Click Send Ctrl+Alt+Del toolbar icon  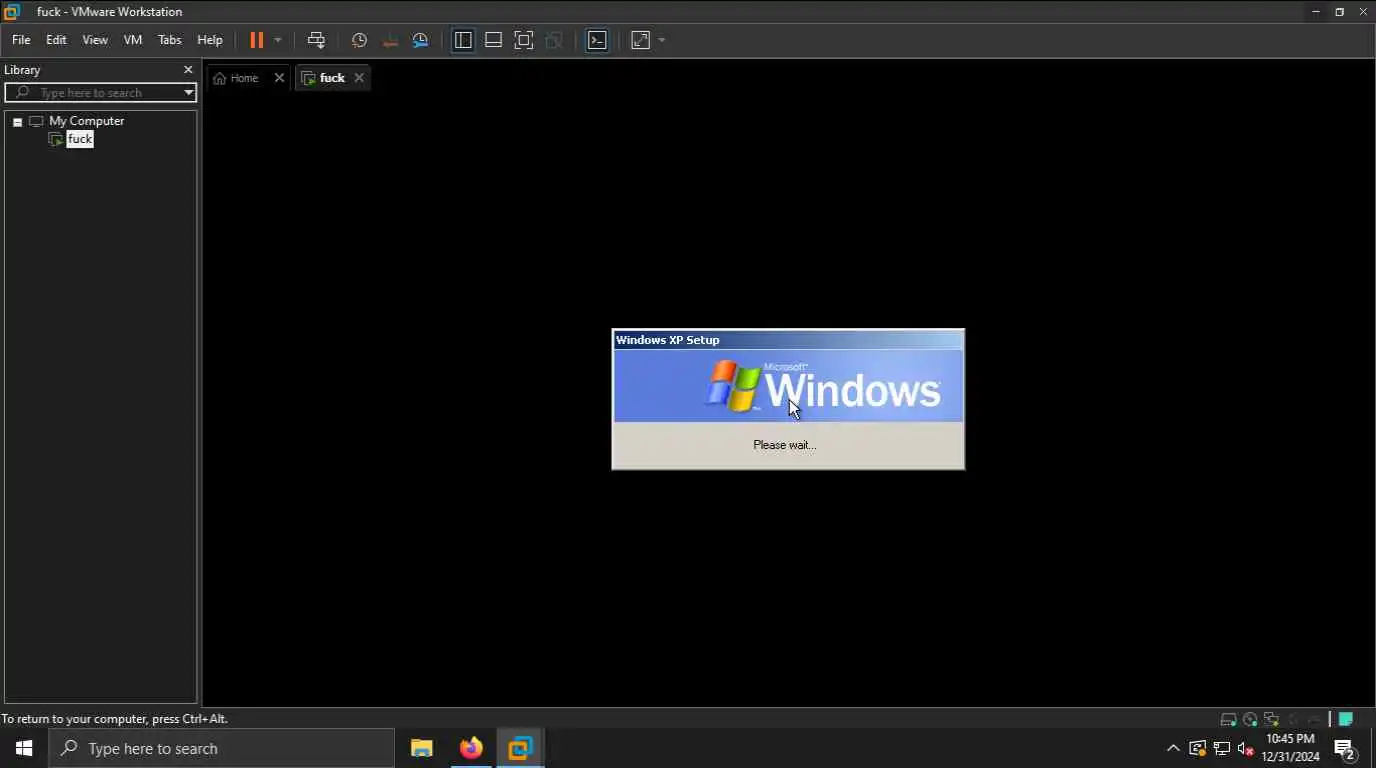316,40
